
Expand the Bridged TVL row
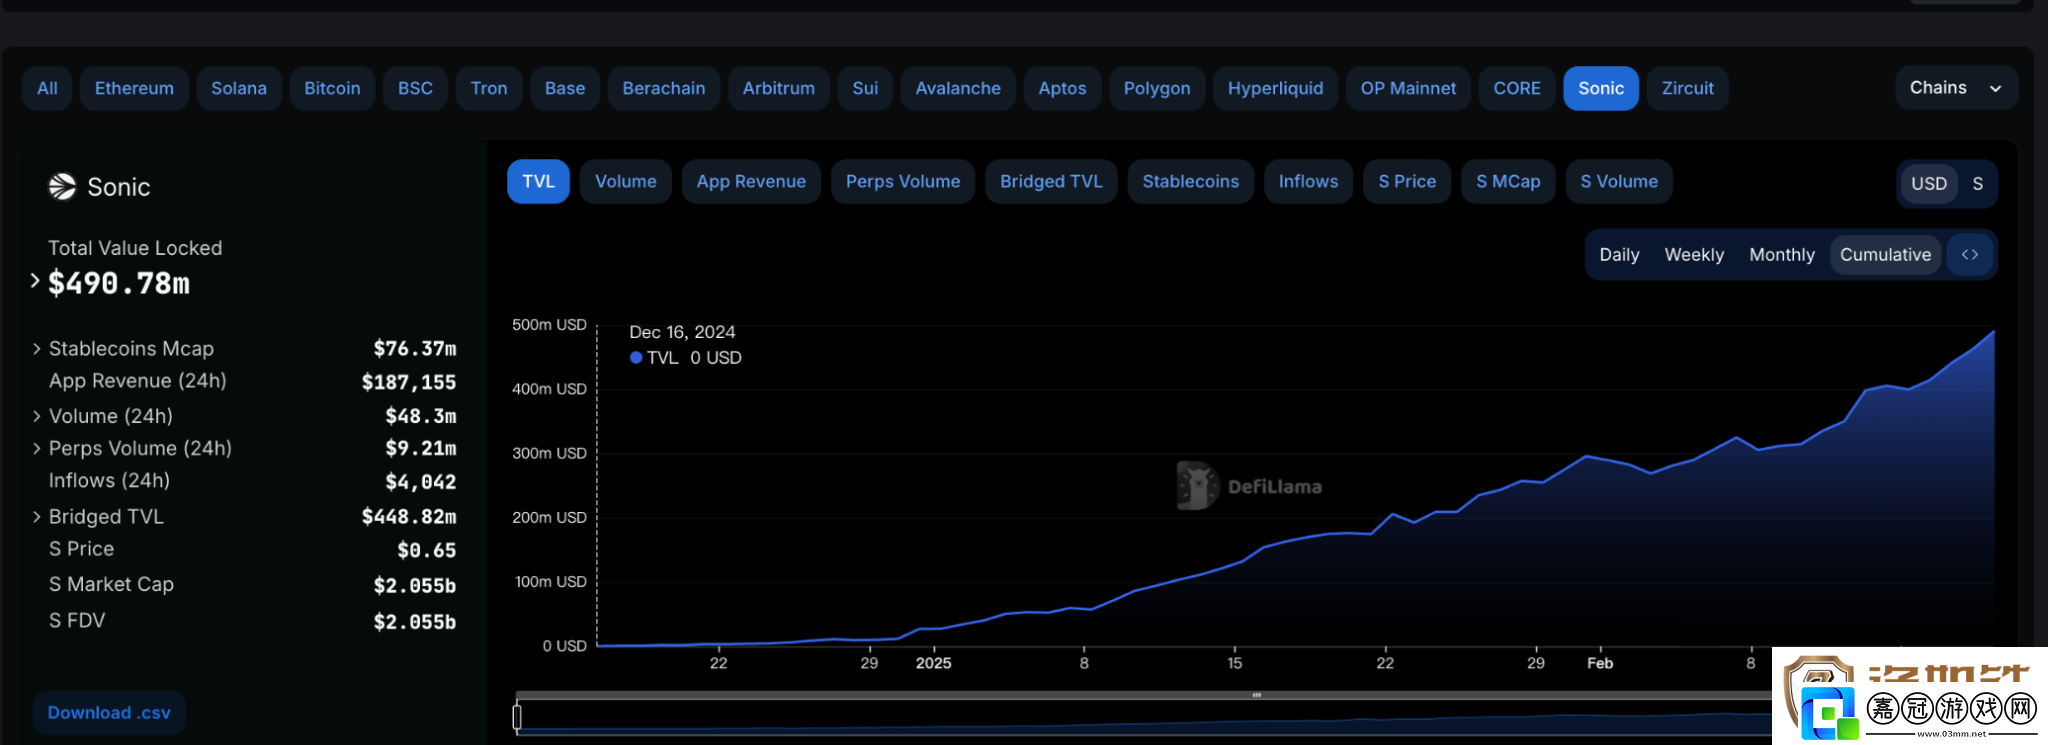(37, 517)
